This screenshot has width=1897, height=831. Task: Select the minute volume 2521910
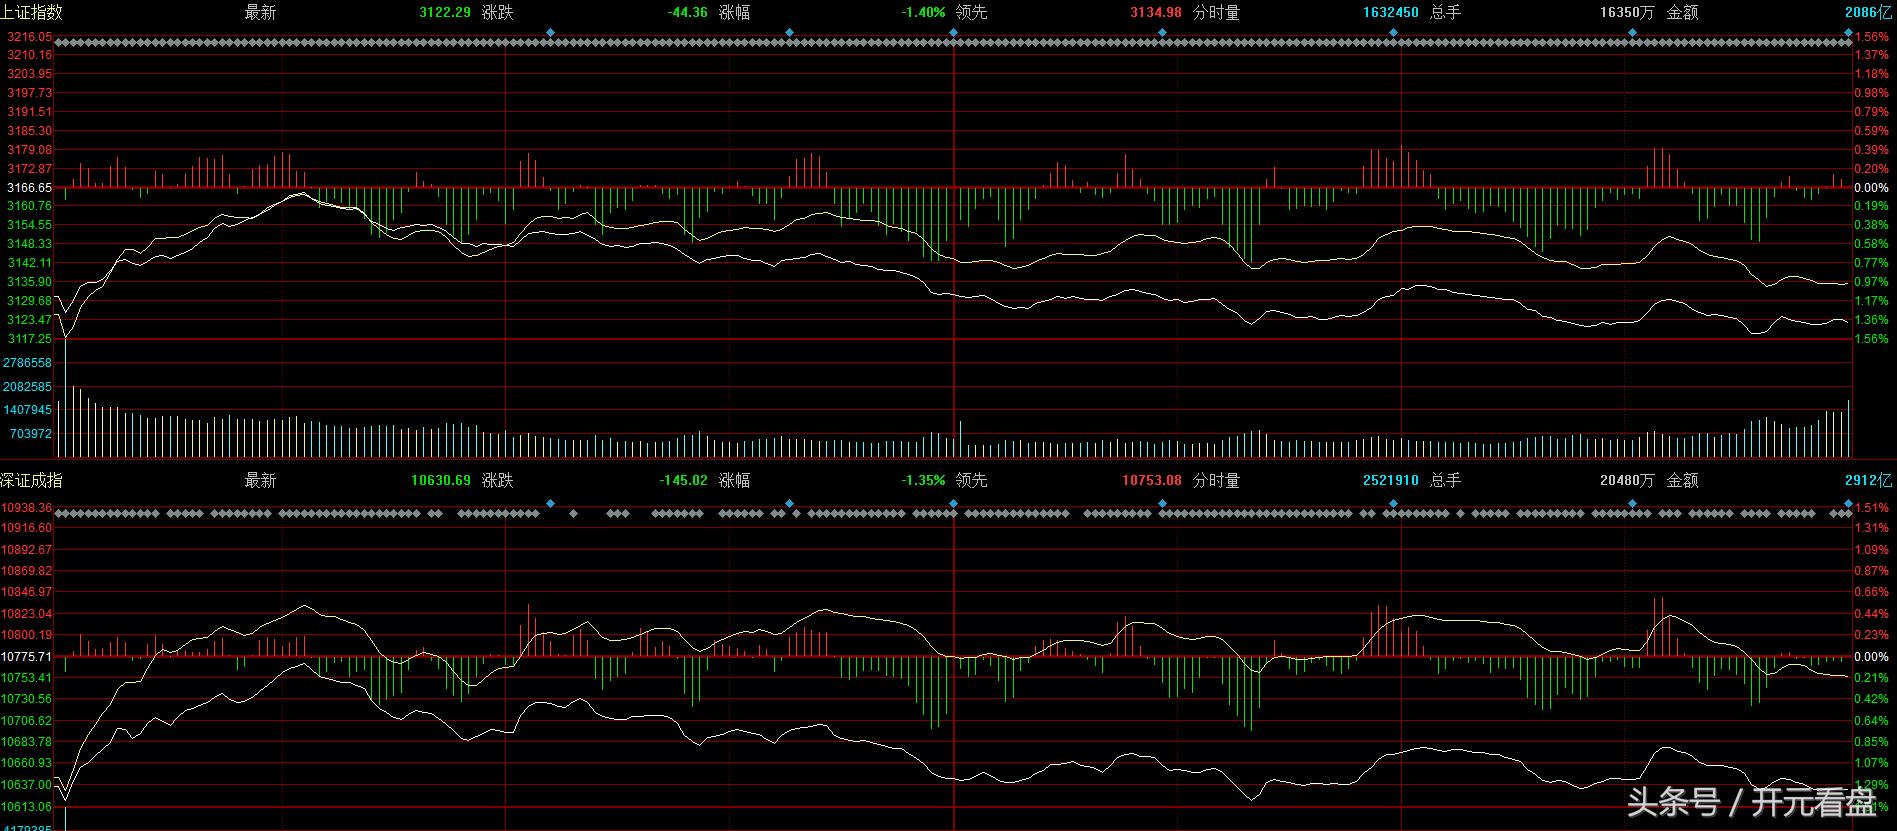(x=1391, y=480)
